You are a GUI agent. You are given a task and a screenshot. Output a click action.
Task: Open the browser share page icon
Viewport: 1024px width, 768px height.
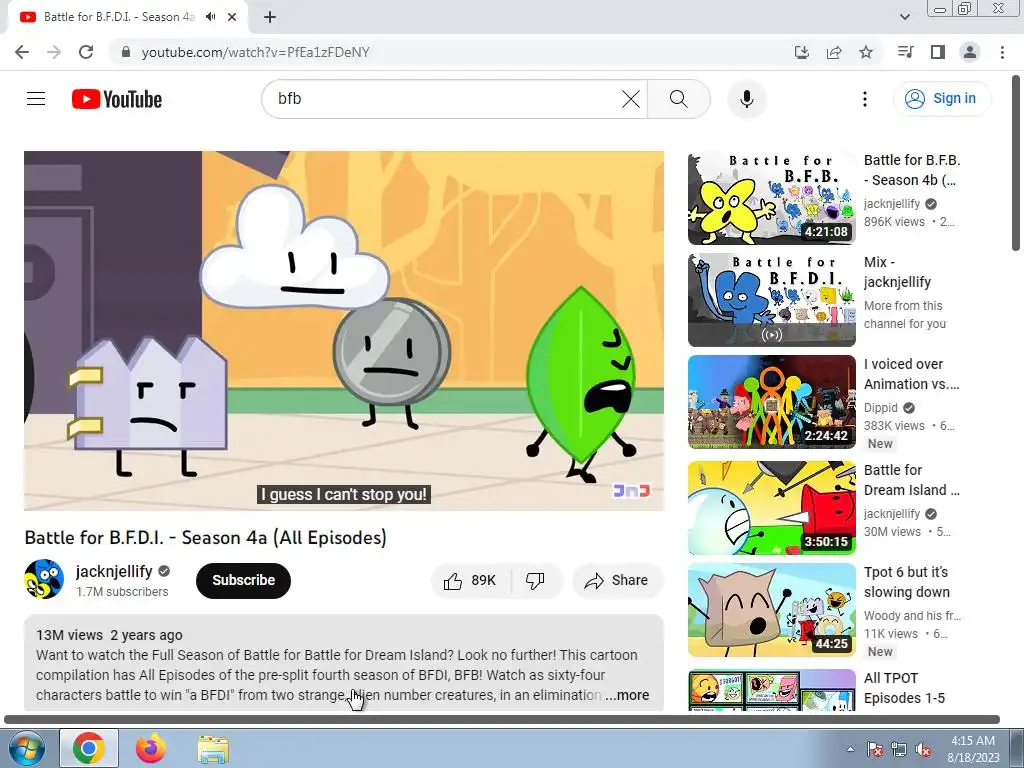tap(834, 52)
